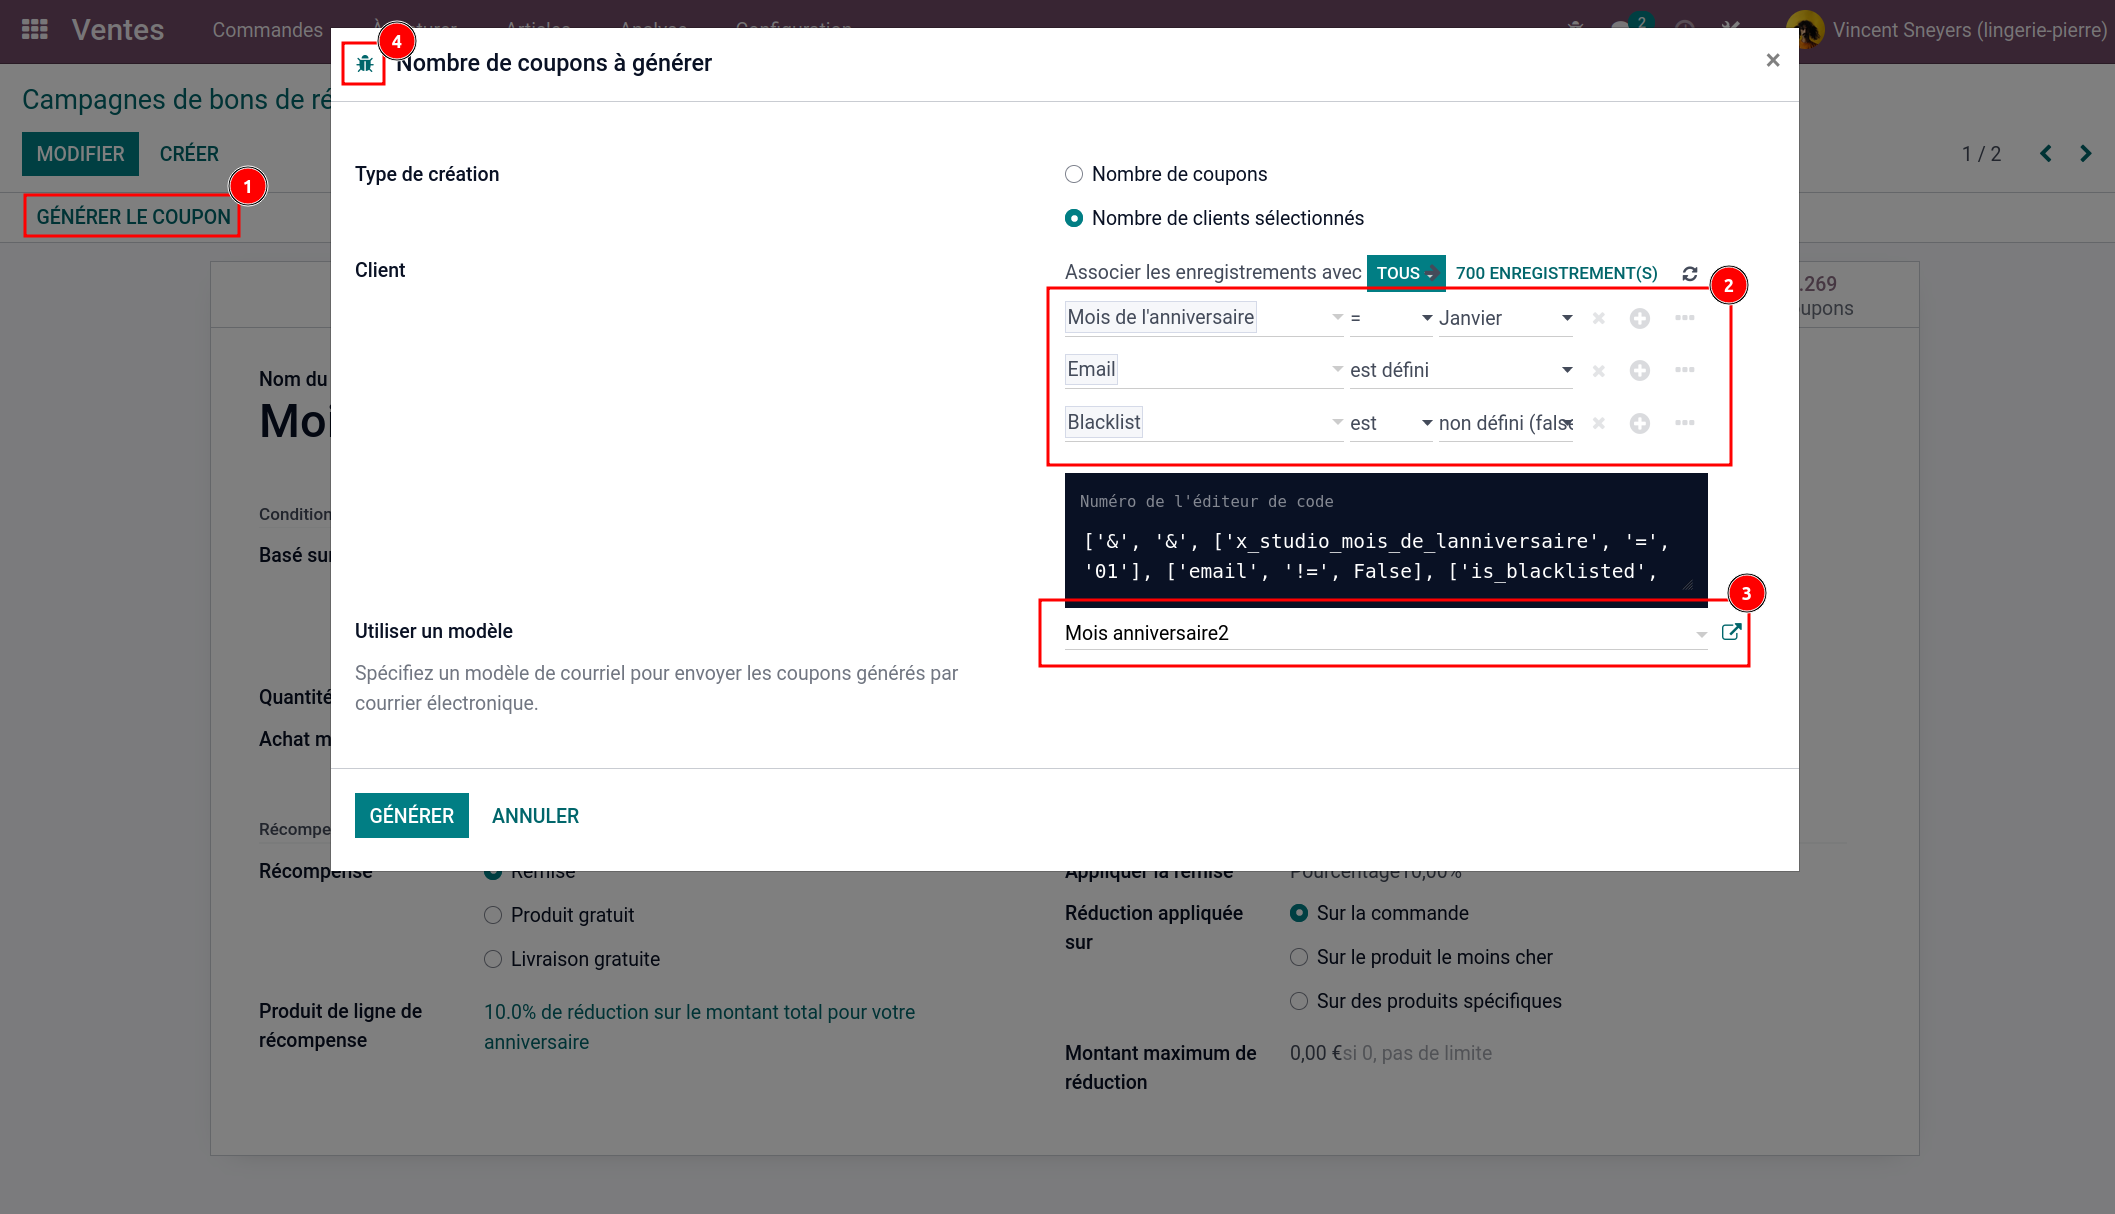Open the 700 ENREGISTREMENT(S) records link

coord(1556,274)
